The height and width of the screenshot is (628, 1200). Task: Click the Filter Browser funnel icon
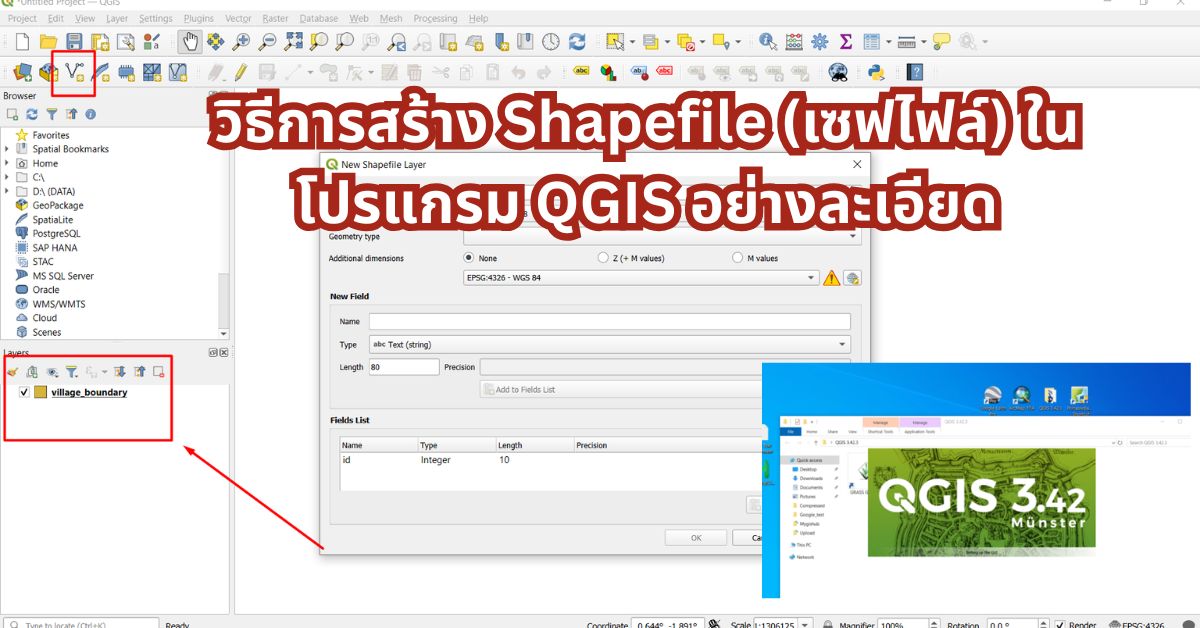click(52, 115)
